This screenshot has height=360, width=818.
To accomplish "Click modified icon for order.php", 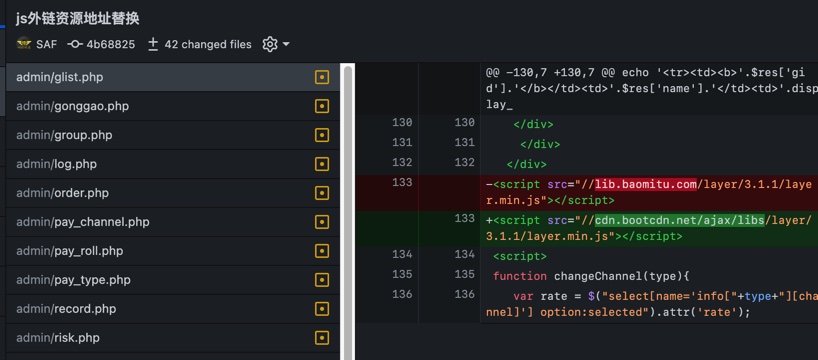I will coord(322,194).
